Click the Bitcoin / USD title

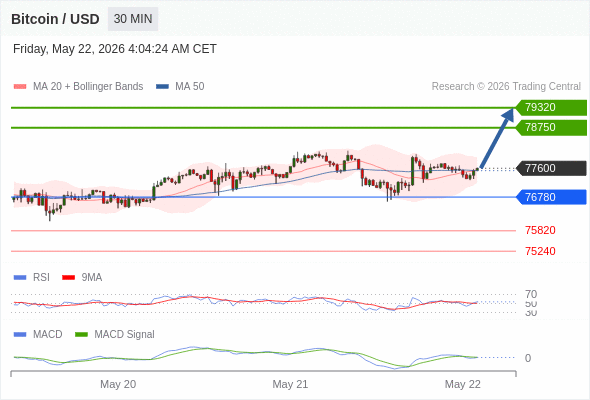click(55, 19)
